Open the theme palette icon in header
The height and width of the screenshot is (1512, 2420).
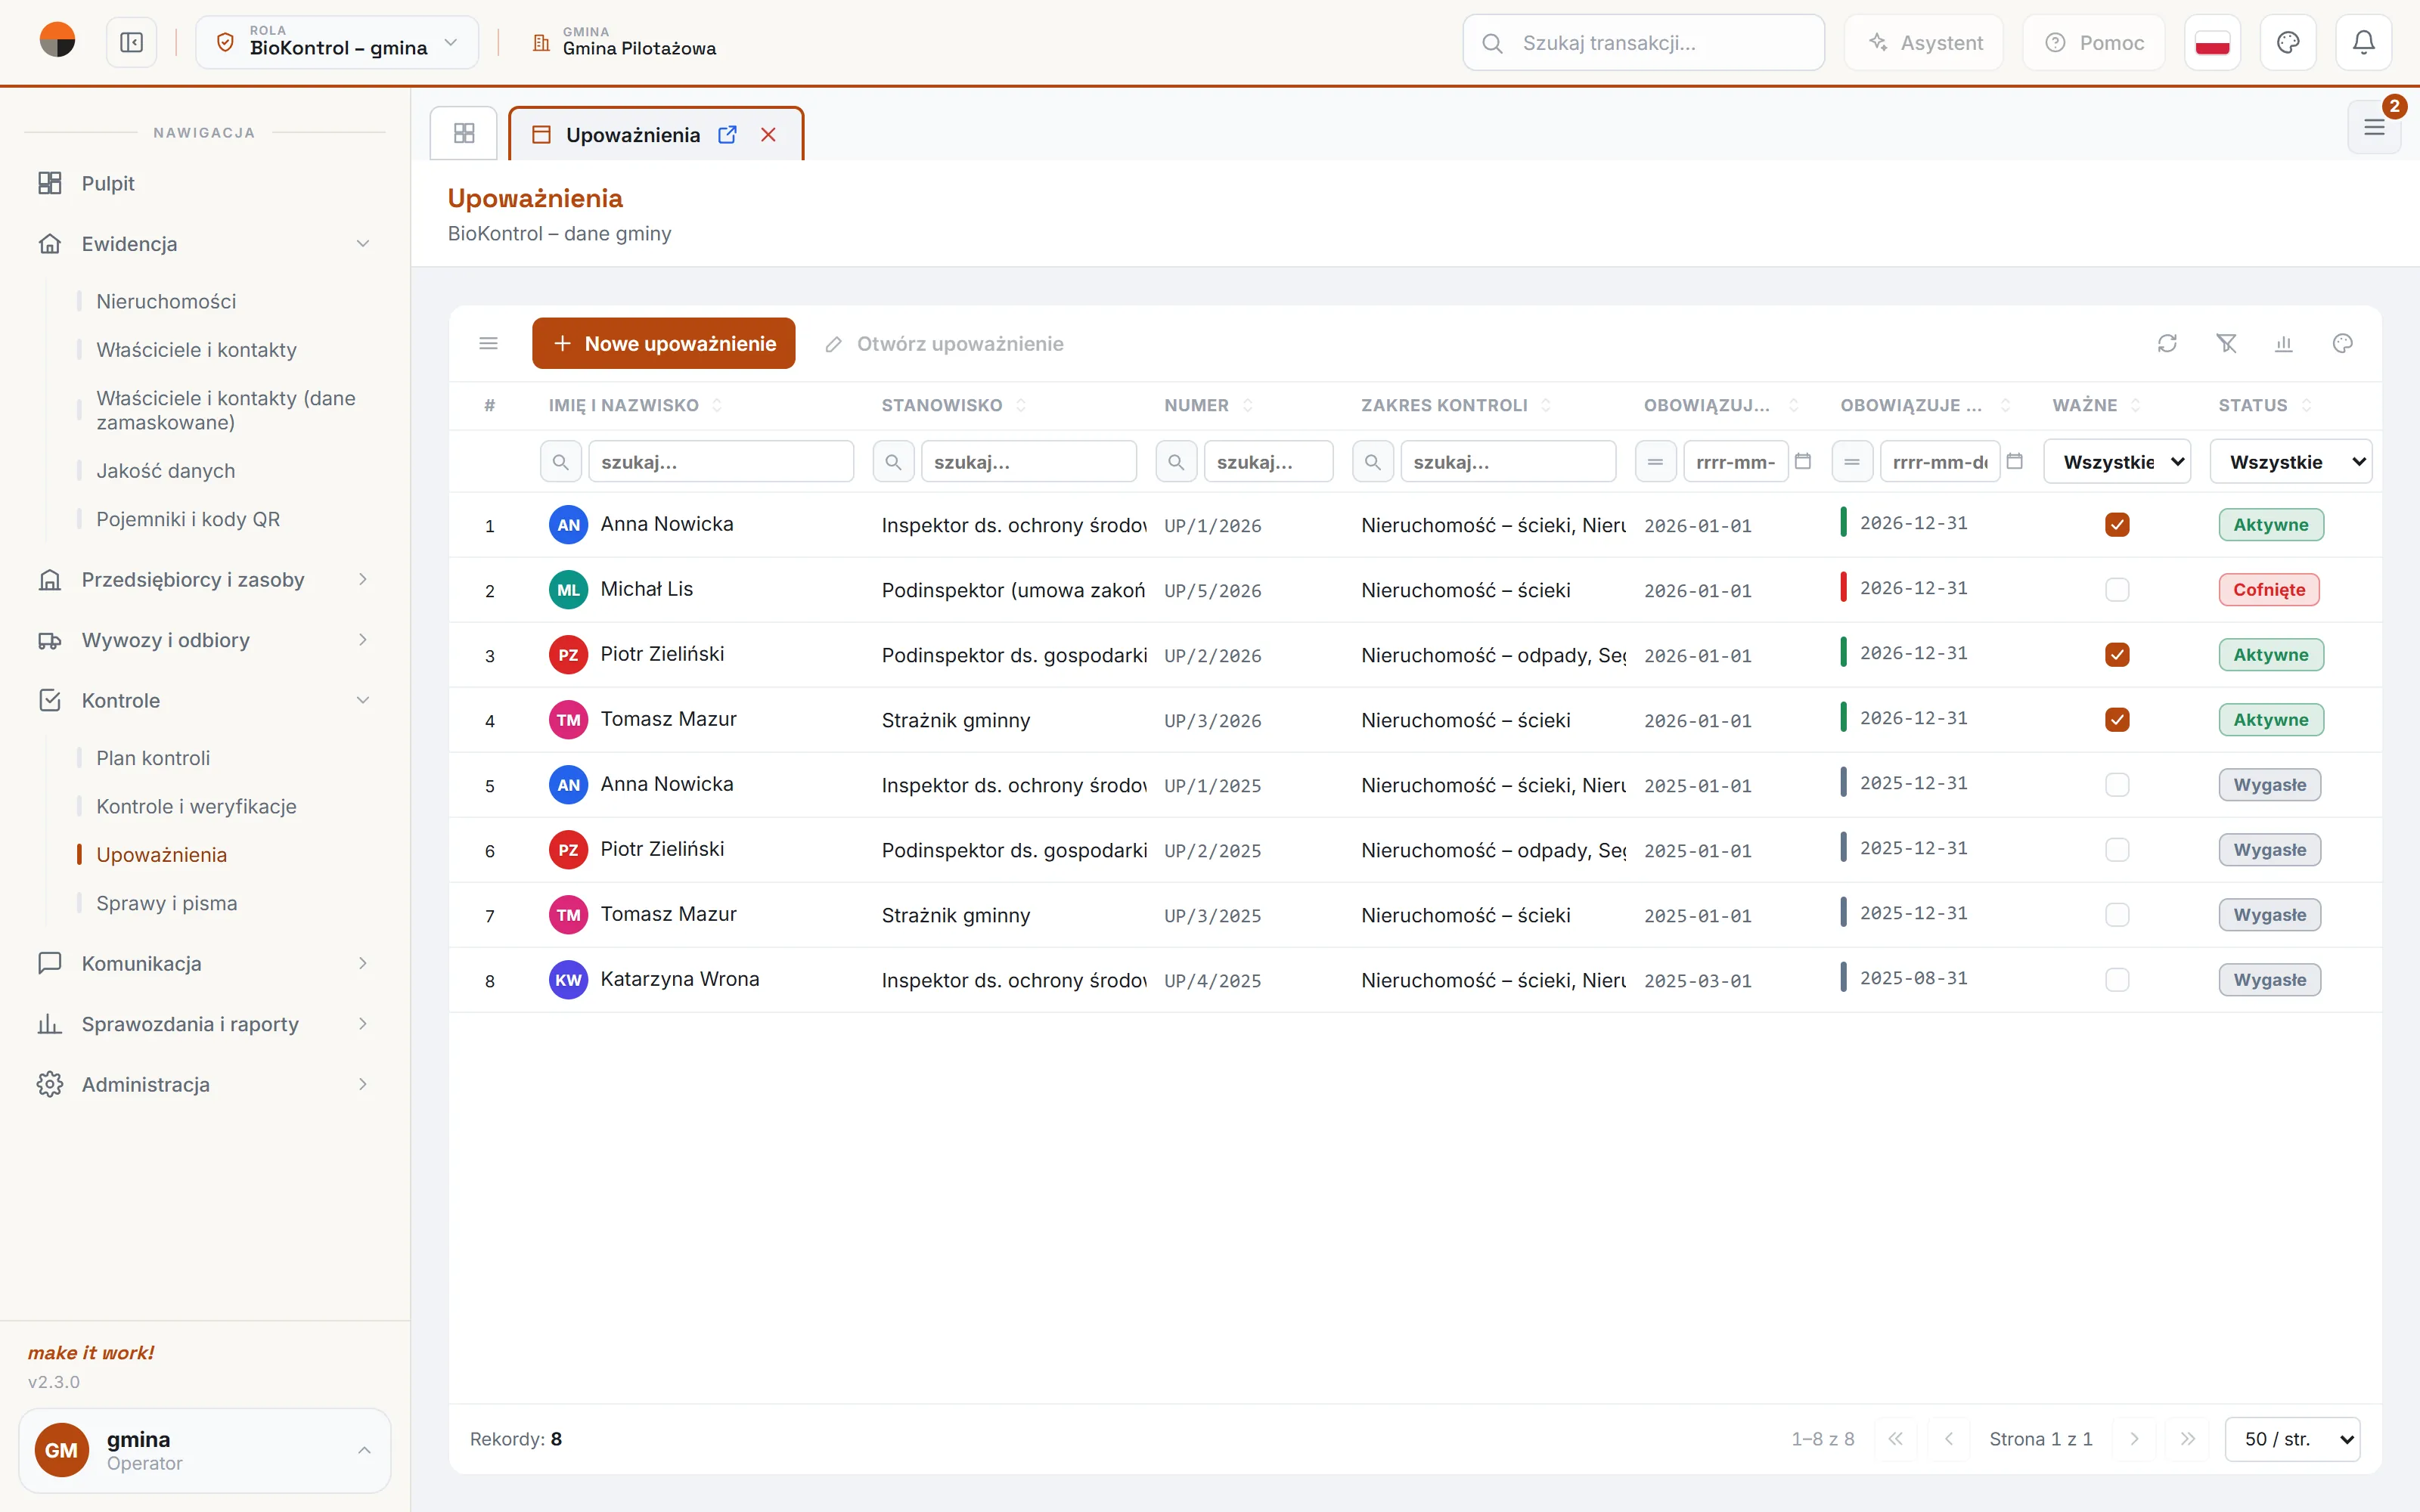coord(2288,42)
